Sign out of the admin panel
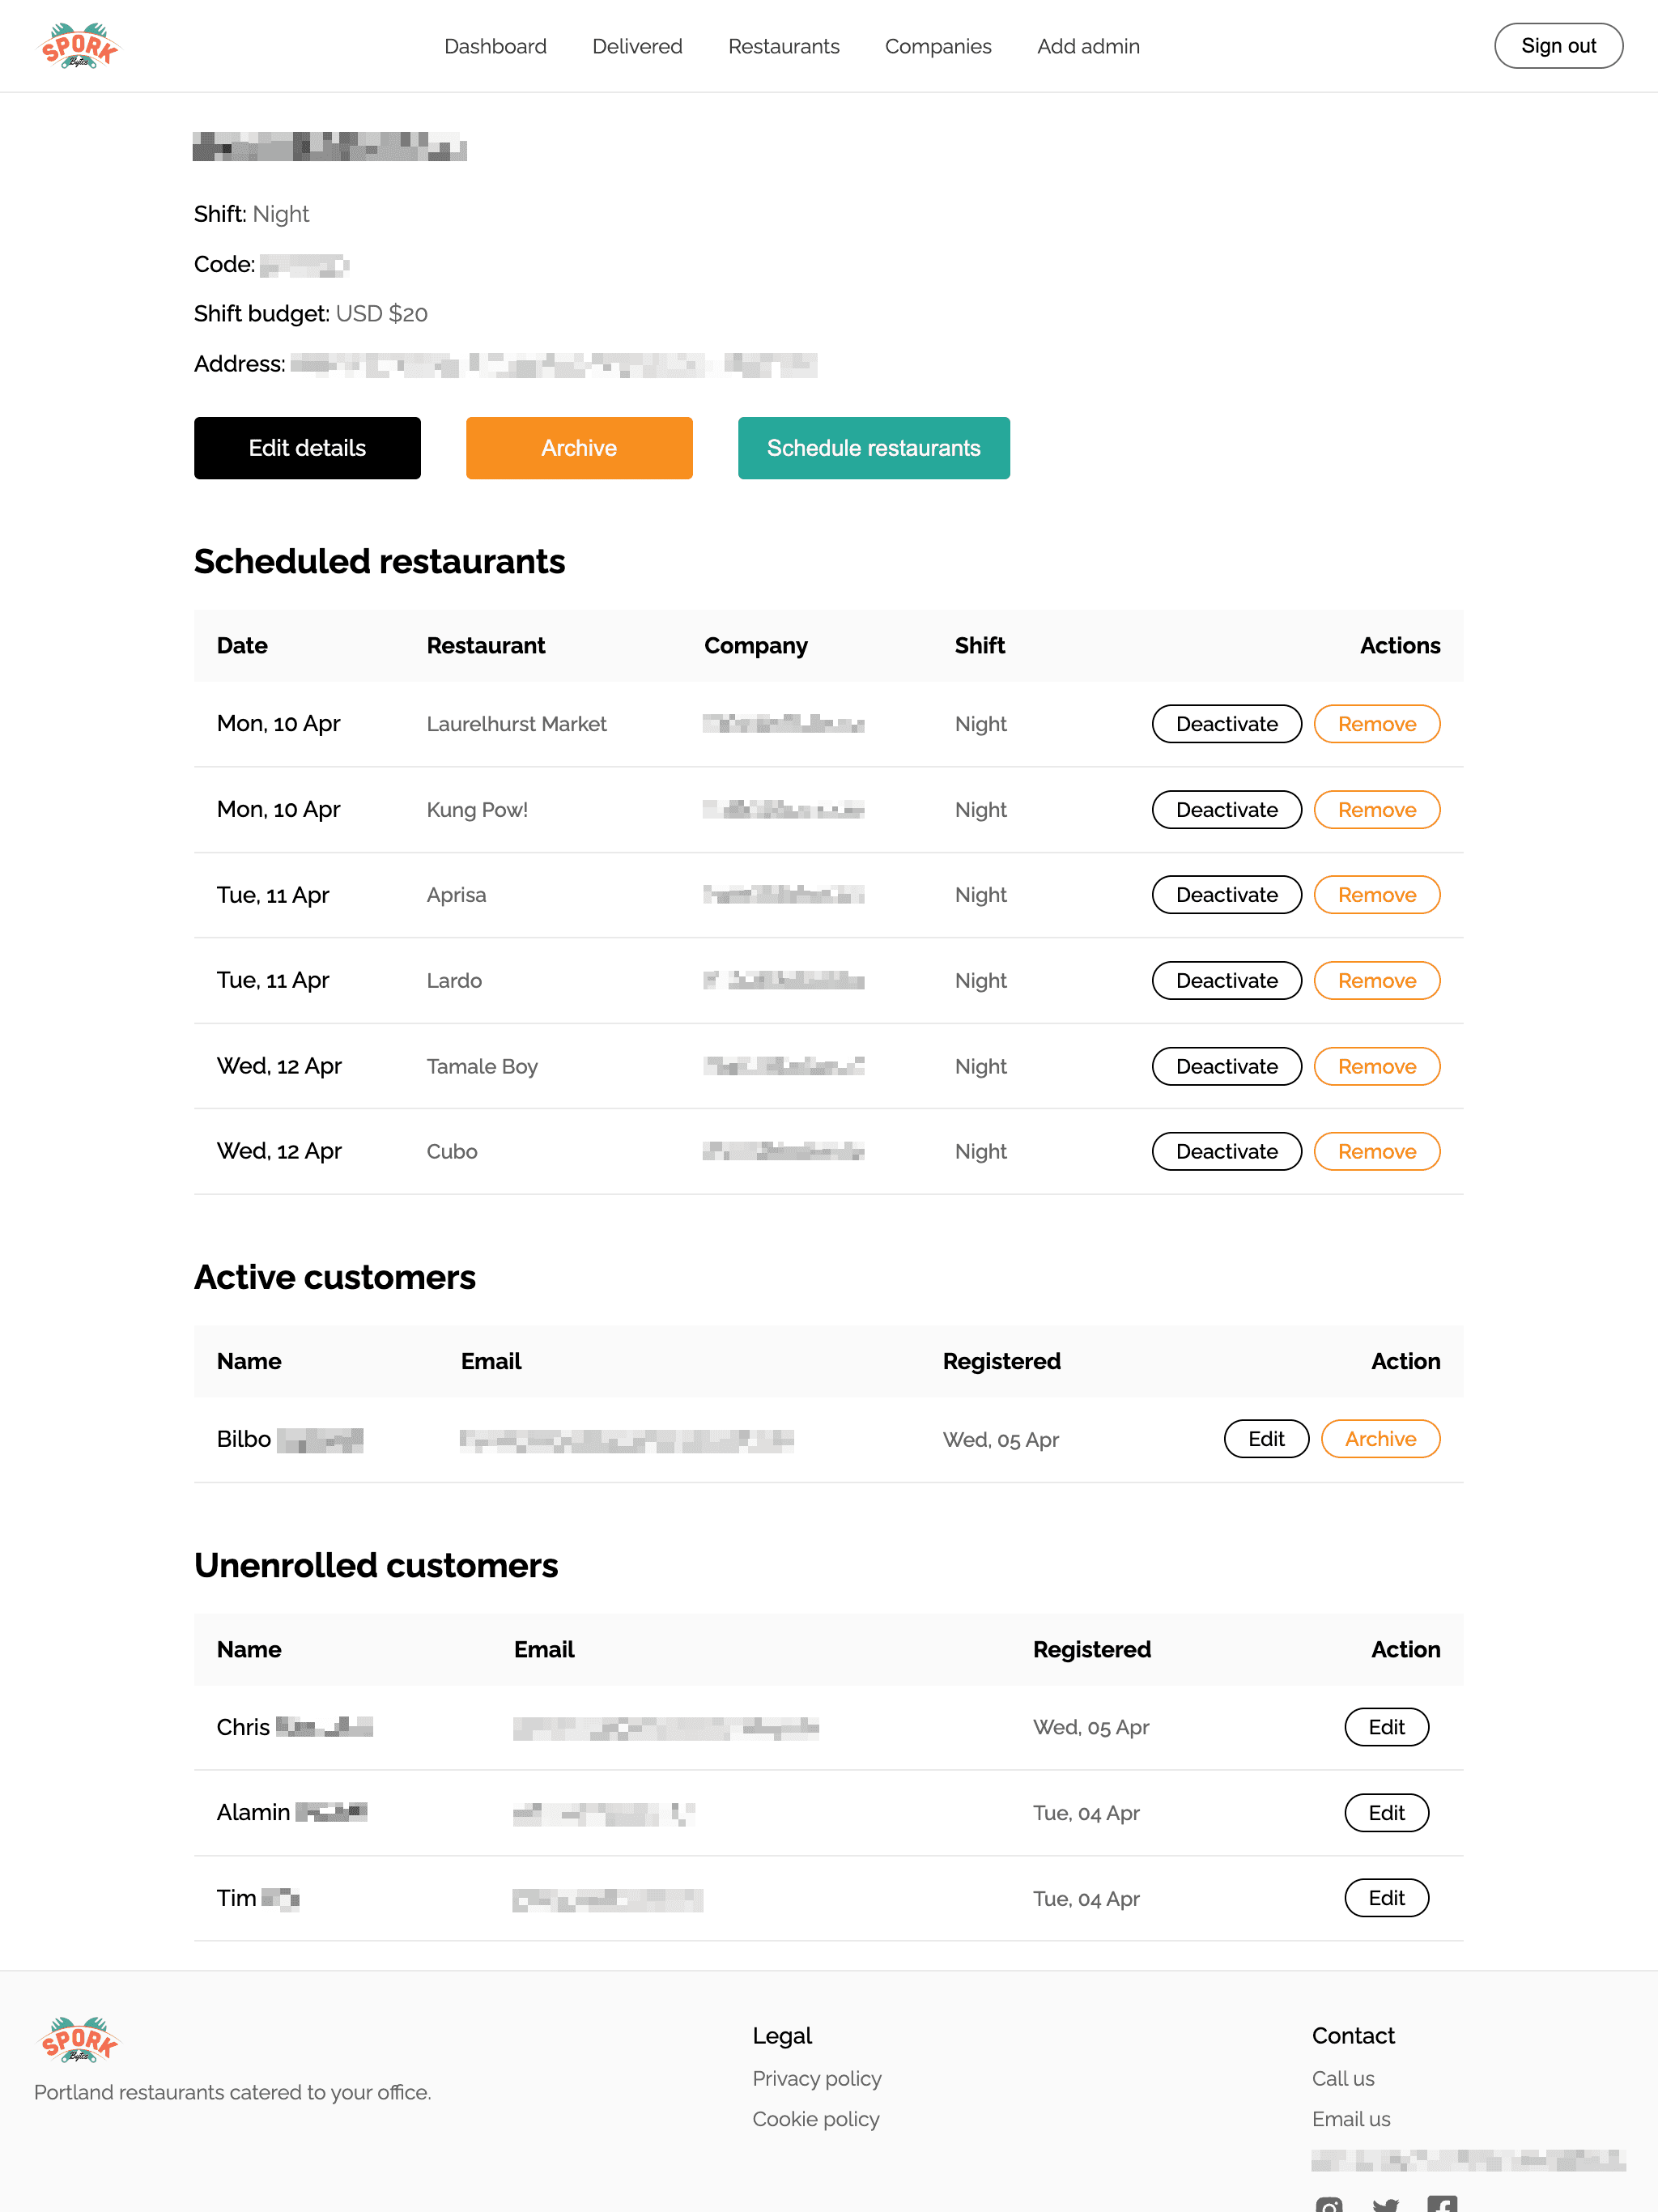 (x=1557, y=45)
